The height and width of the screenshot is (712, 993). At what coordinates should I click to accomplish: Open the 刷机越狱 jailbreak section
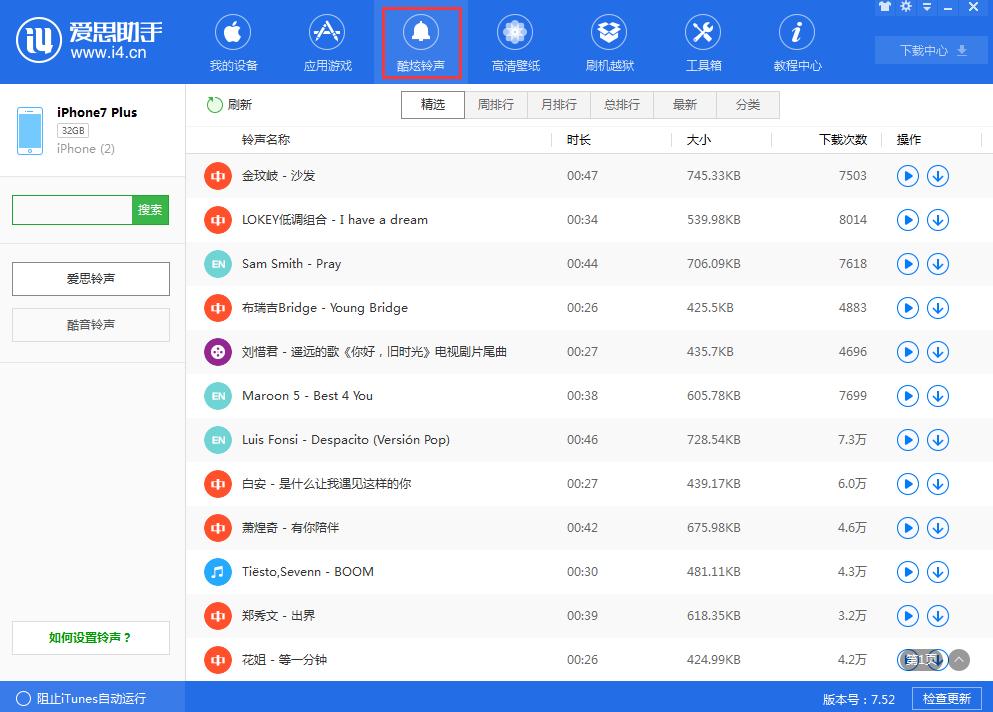coord(608,42)
